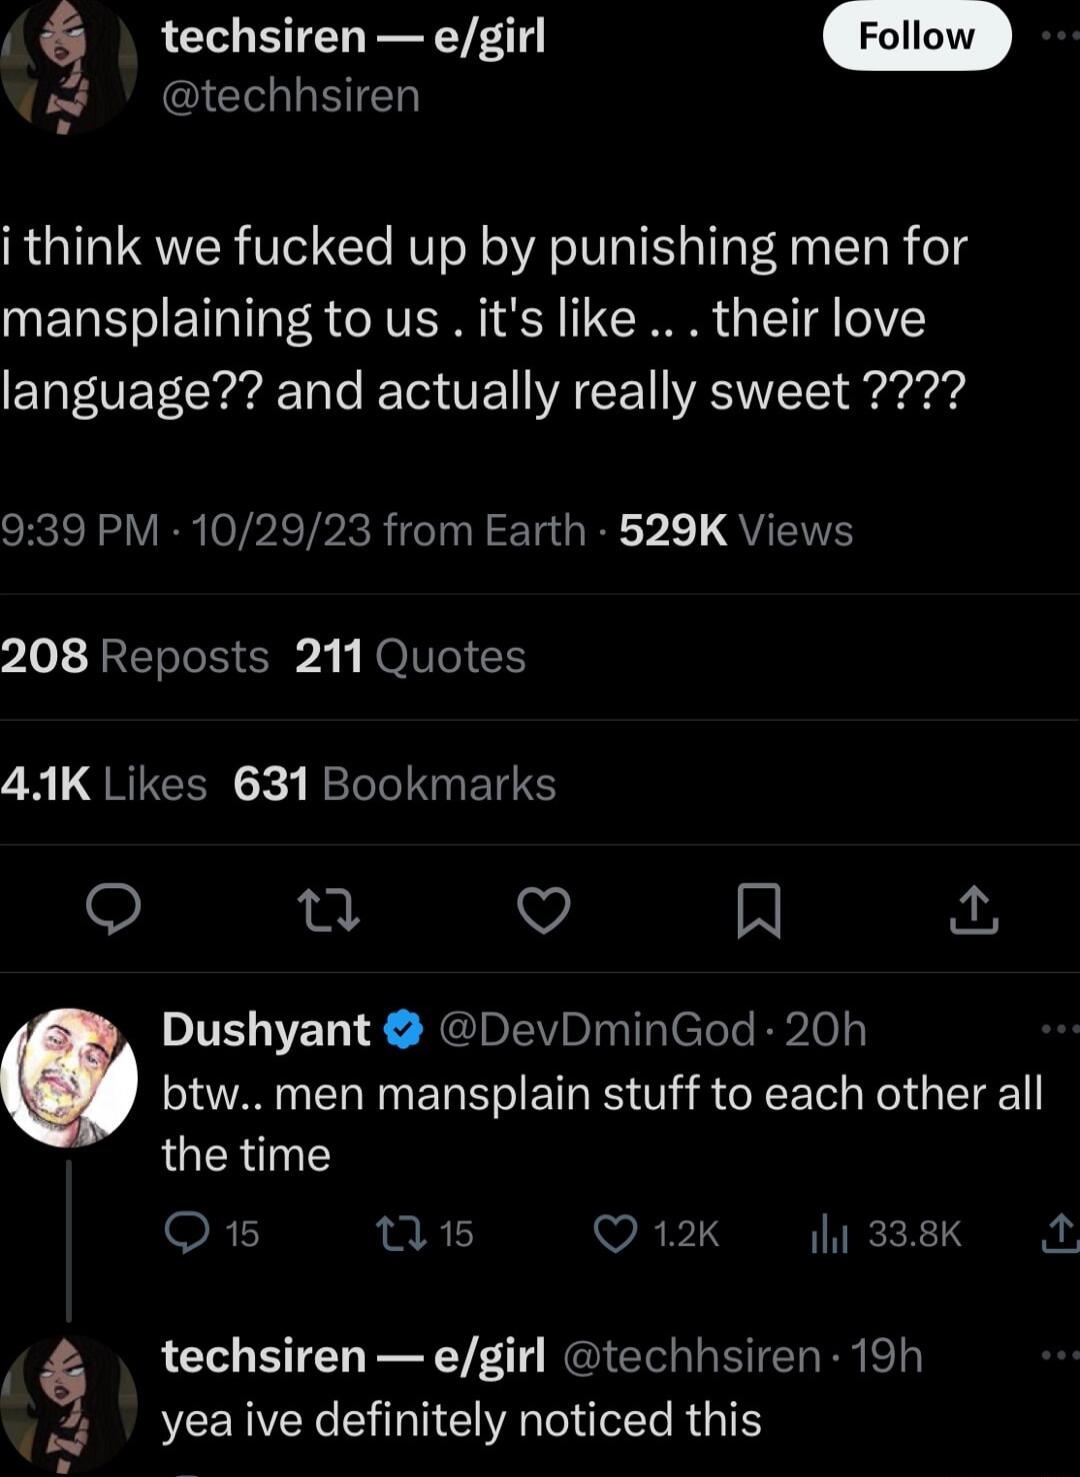Follow techsiren's account
The height and width of the screenshot is (1477, 1080).
coord(916,36)
